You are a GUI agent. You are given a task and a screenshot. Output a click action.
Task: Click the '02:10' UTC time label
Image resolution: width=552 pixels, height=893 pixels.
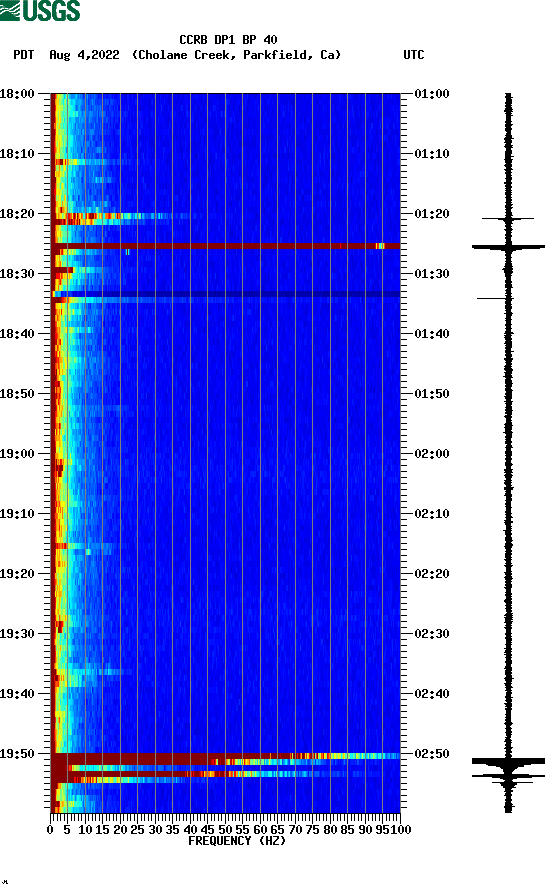point(432,514)
